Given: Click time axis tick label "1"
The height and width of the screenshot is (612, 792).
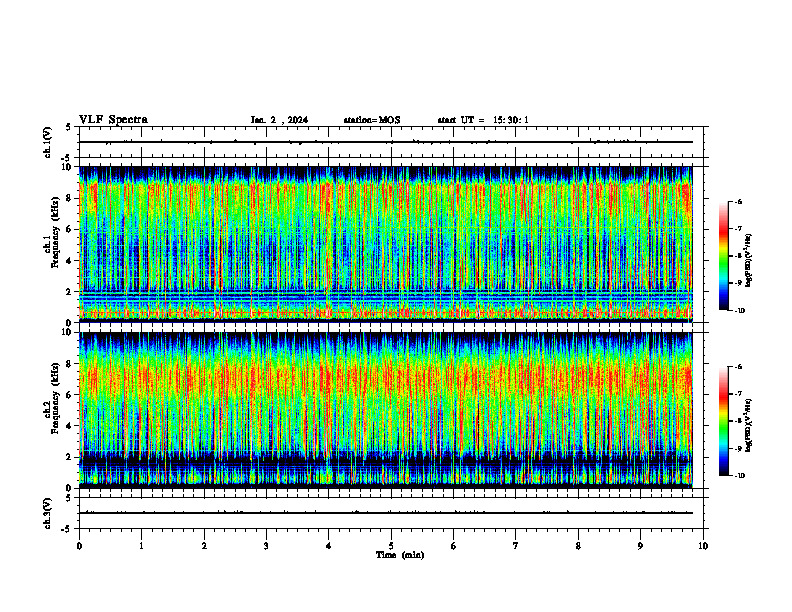Looking at the screenshot, I should 141,546.
